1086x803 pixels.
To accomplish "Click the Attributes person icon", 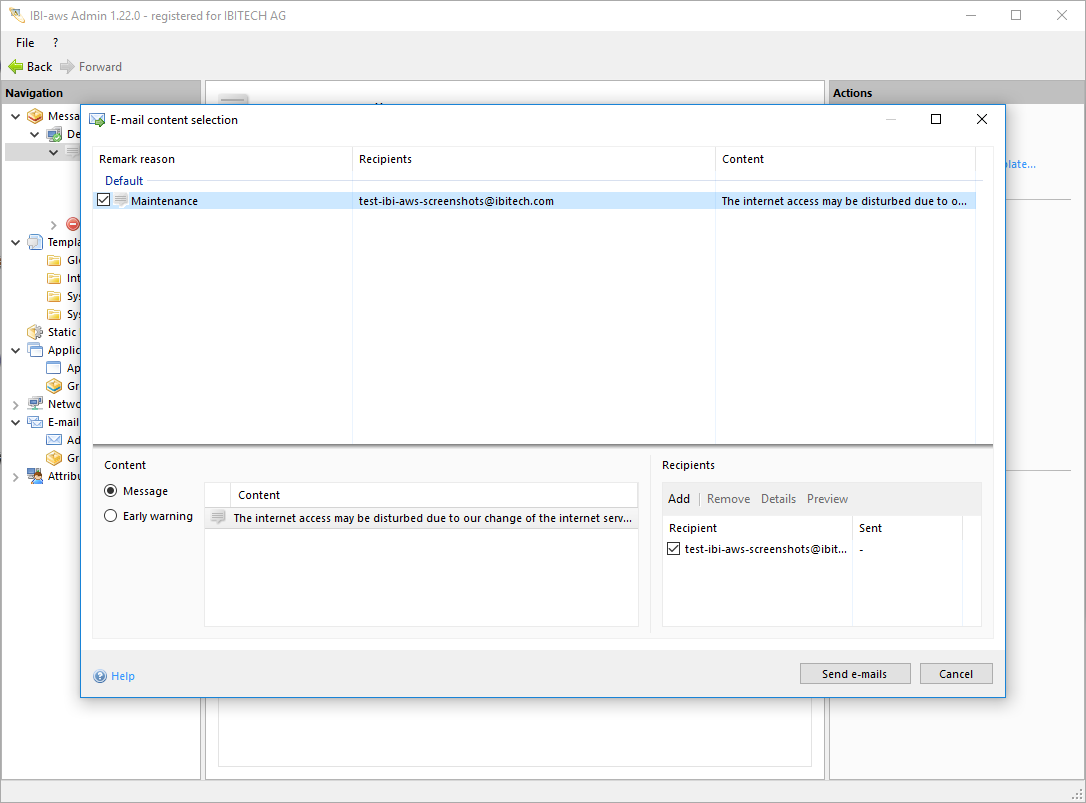I will click(36, 476).
